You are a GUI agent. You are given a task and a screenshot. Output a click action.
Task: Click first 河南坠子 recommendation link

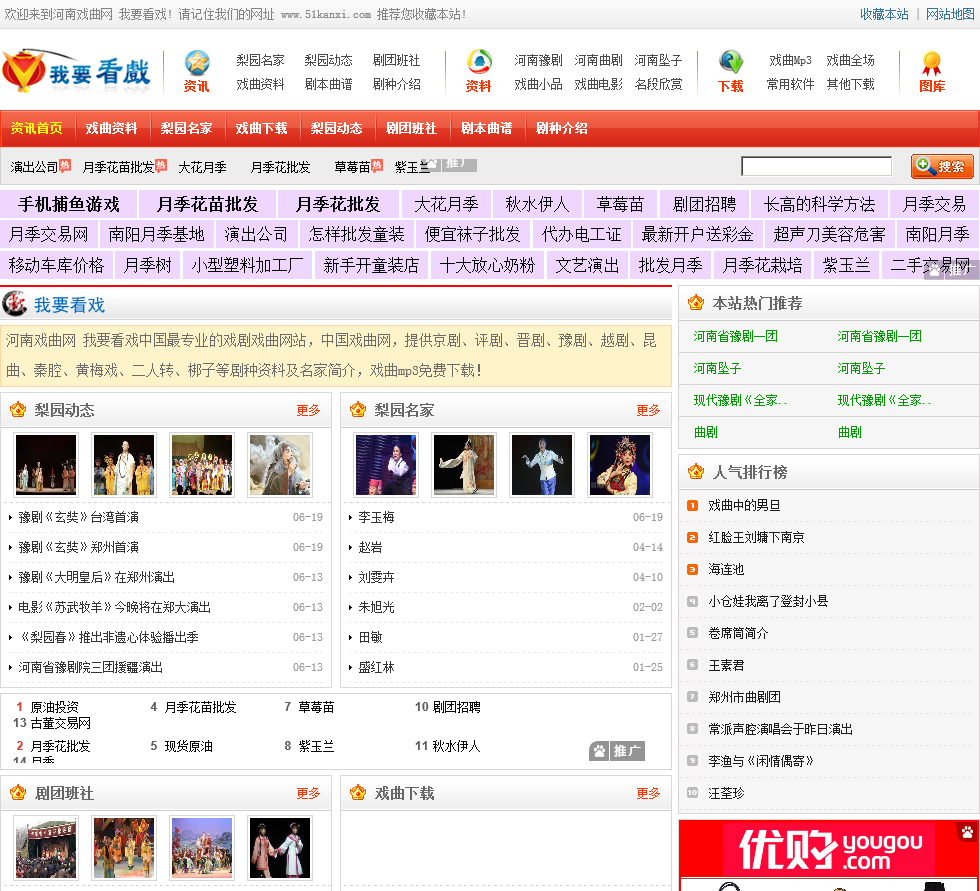[717, 368]
